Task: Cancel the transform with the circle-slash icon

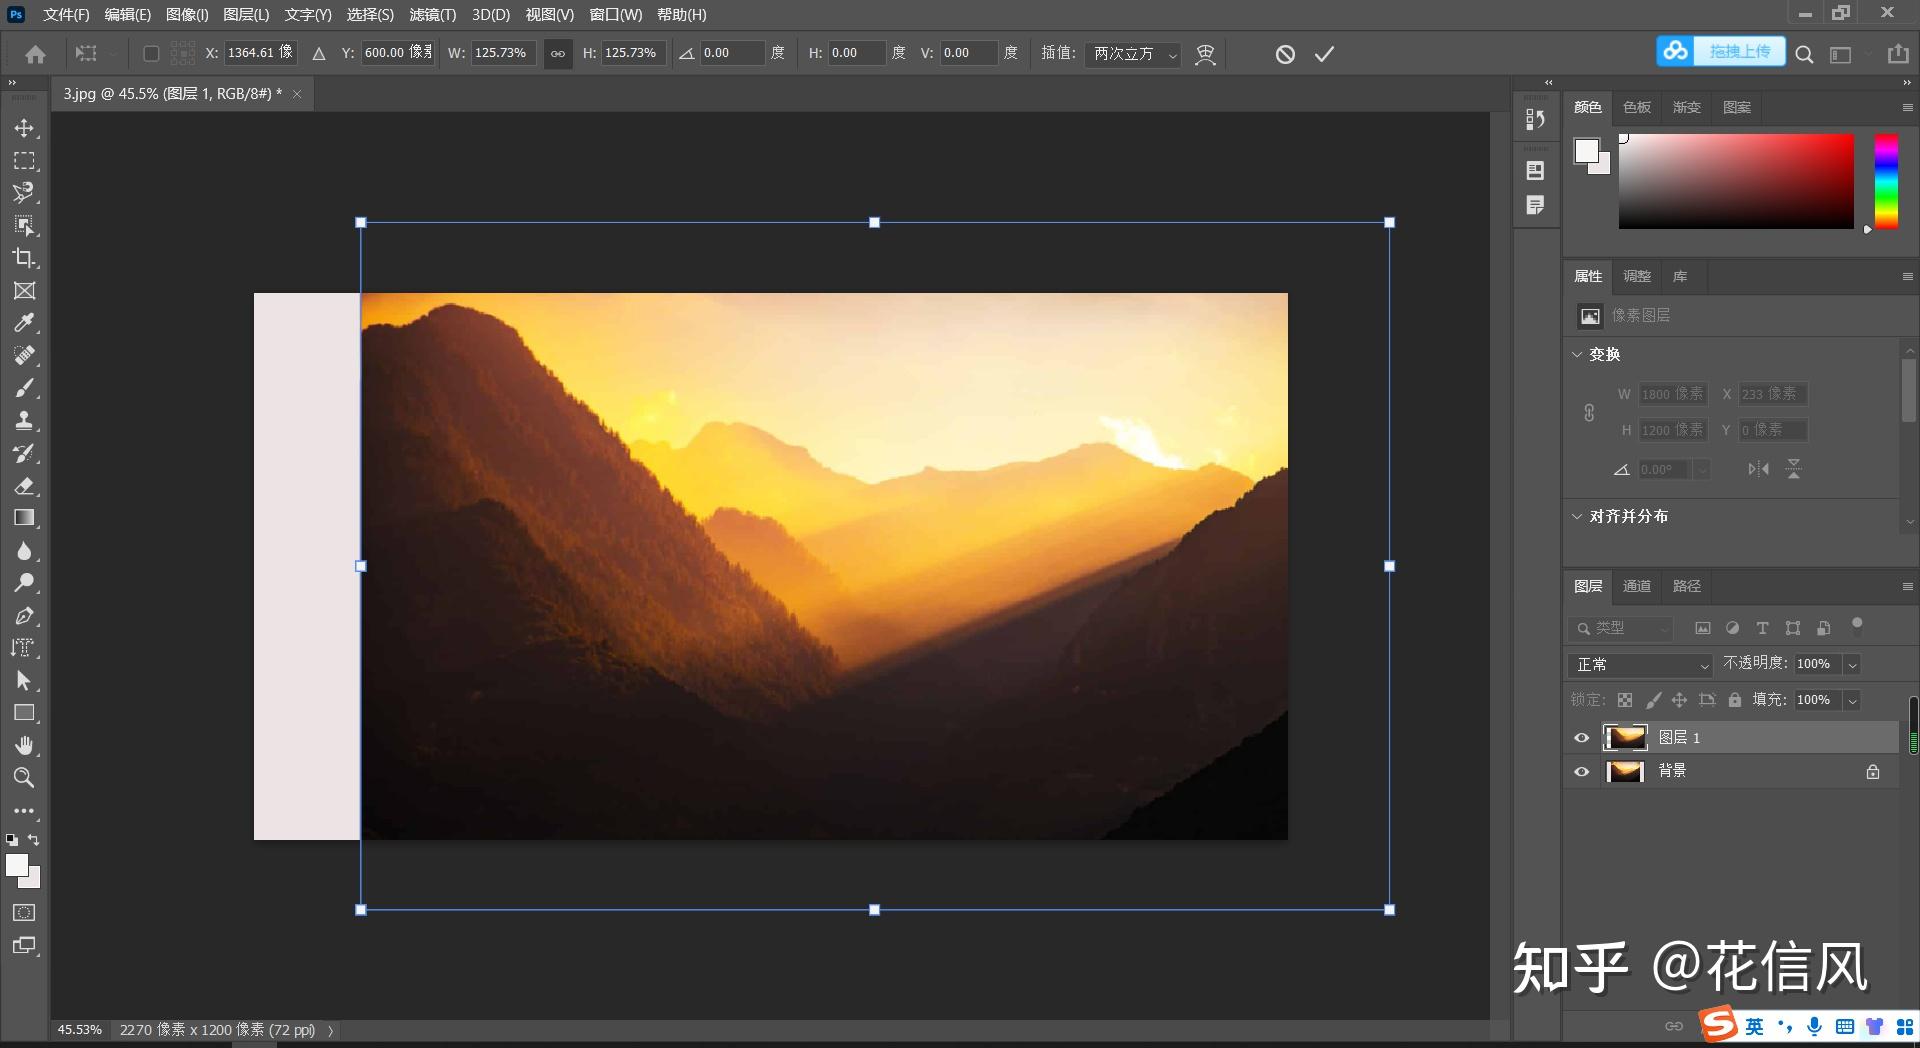Action: click(x=1285, y=54)
